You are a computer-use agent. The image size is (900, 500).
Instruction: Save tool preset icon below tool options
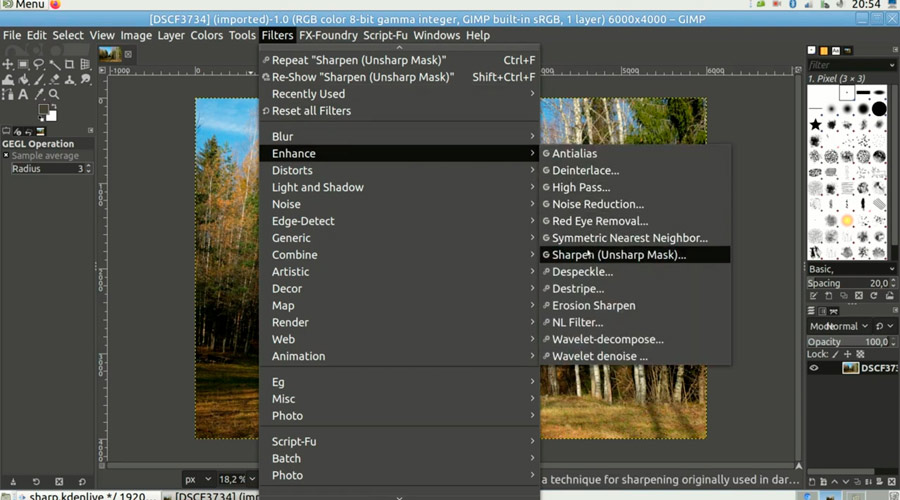point(13,482)
